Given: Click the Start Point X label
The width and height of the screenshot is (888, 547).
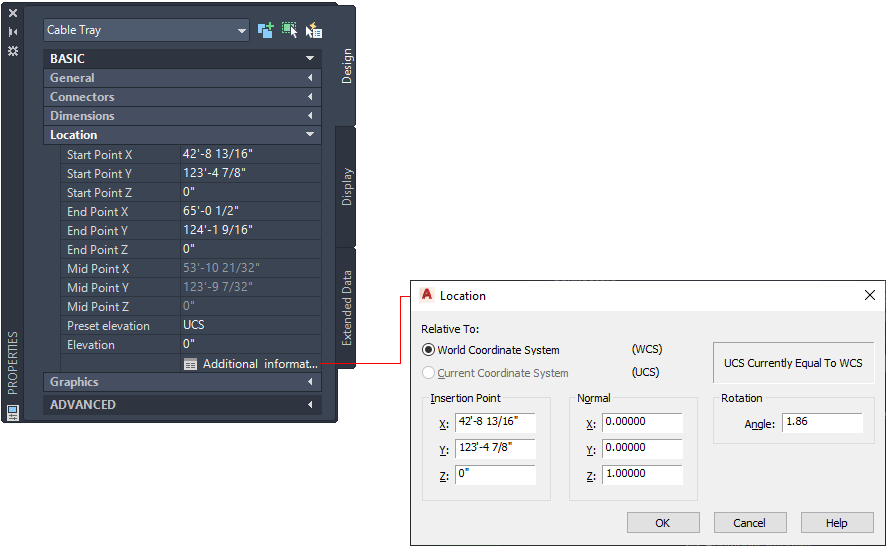Looking at the screenshot, I should pos(99,155).
